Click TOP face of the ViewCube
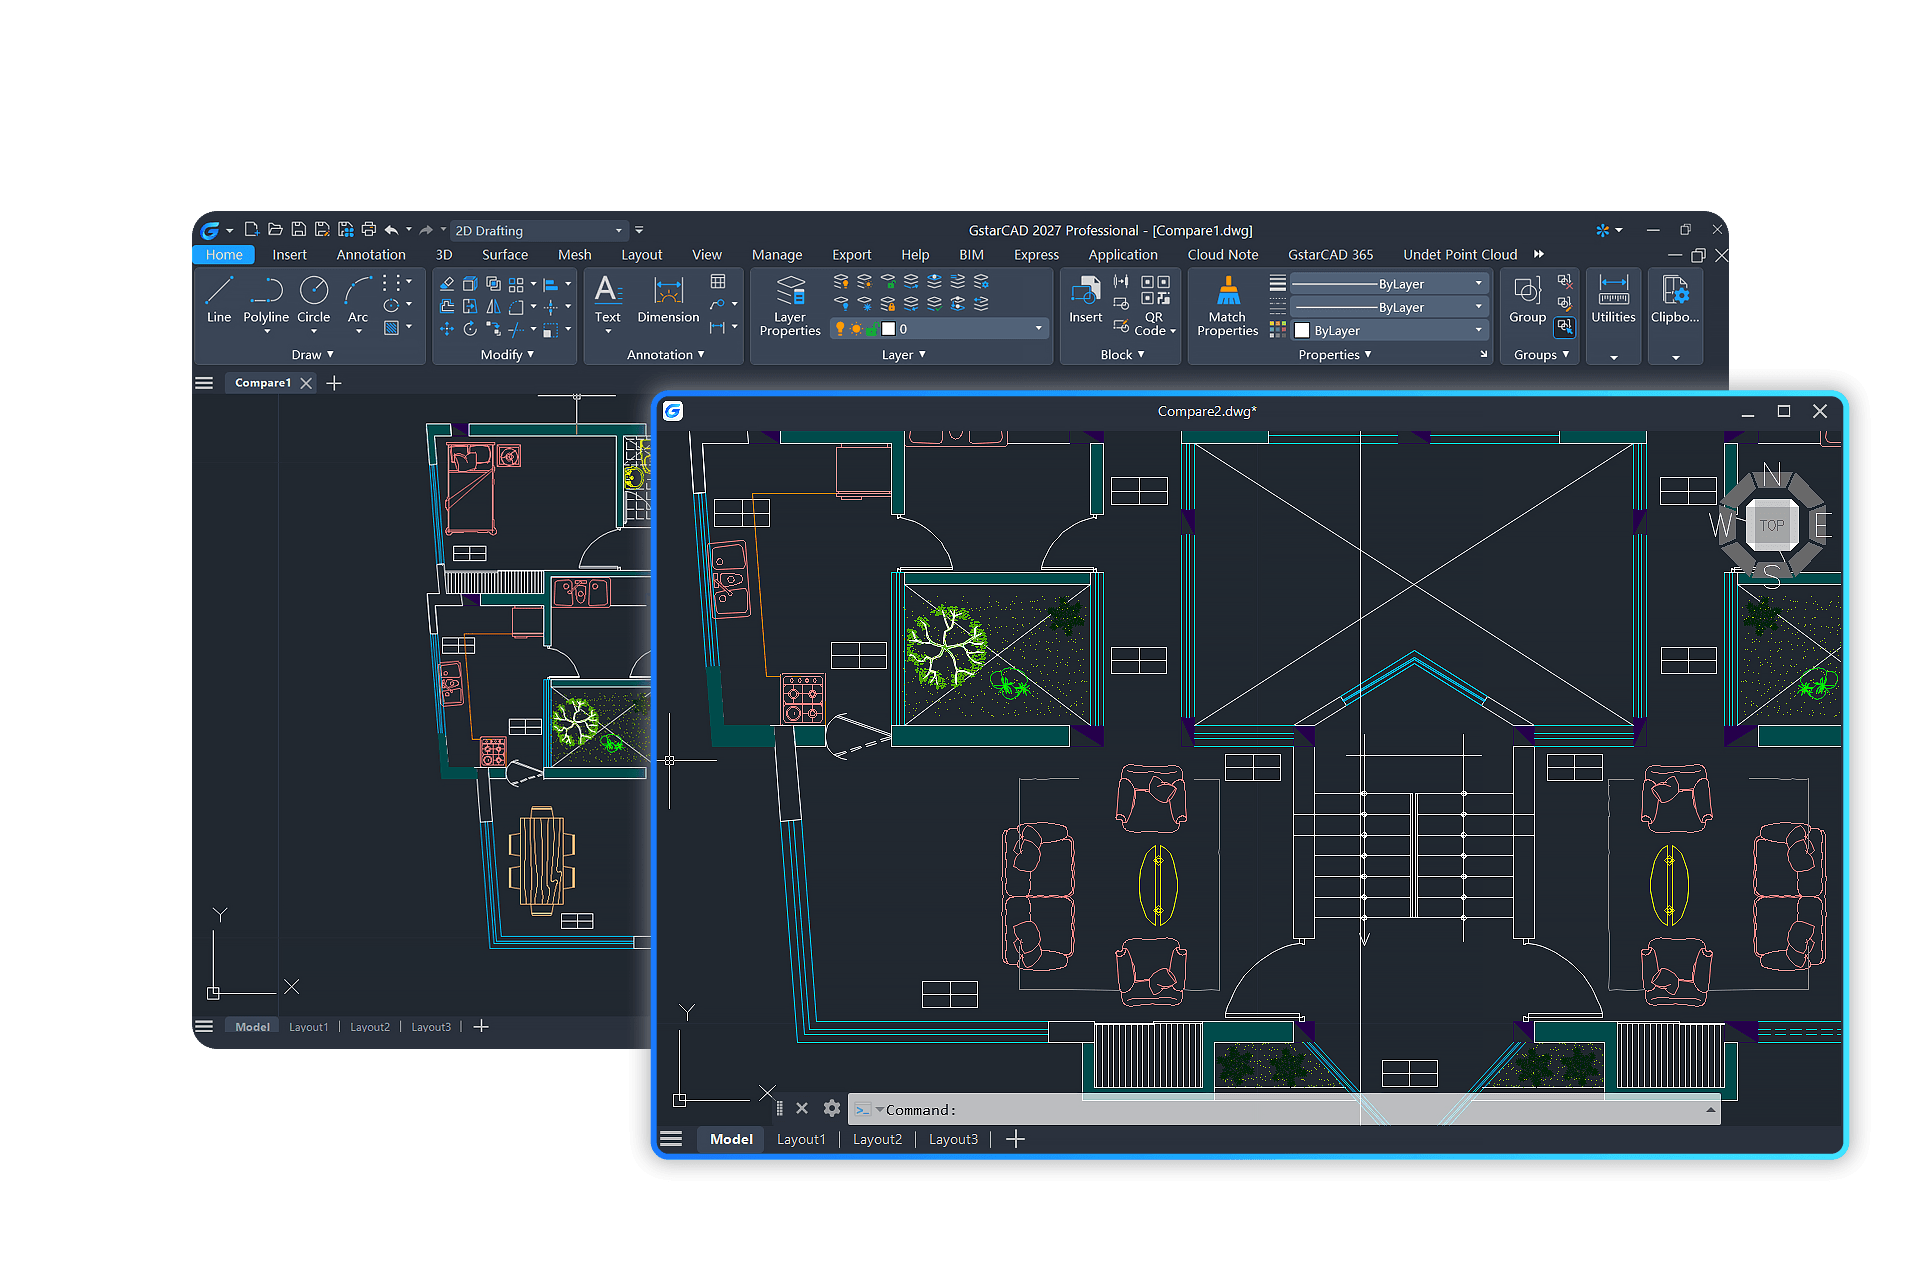The image size is (1920, 1261). [1772, 525]
